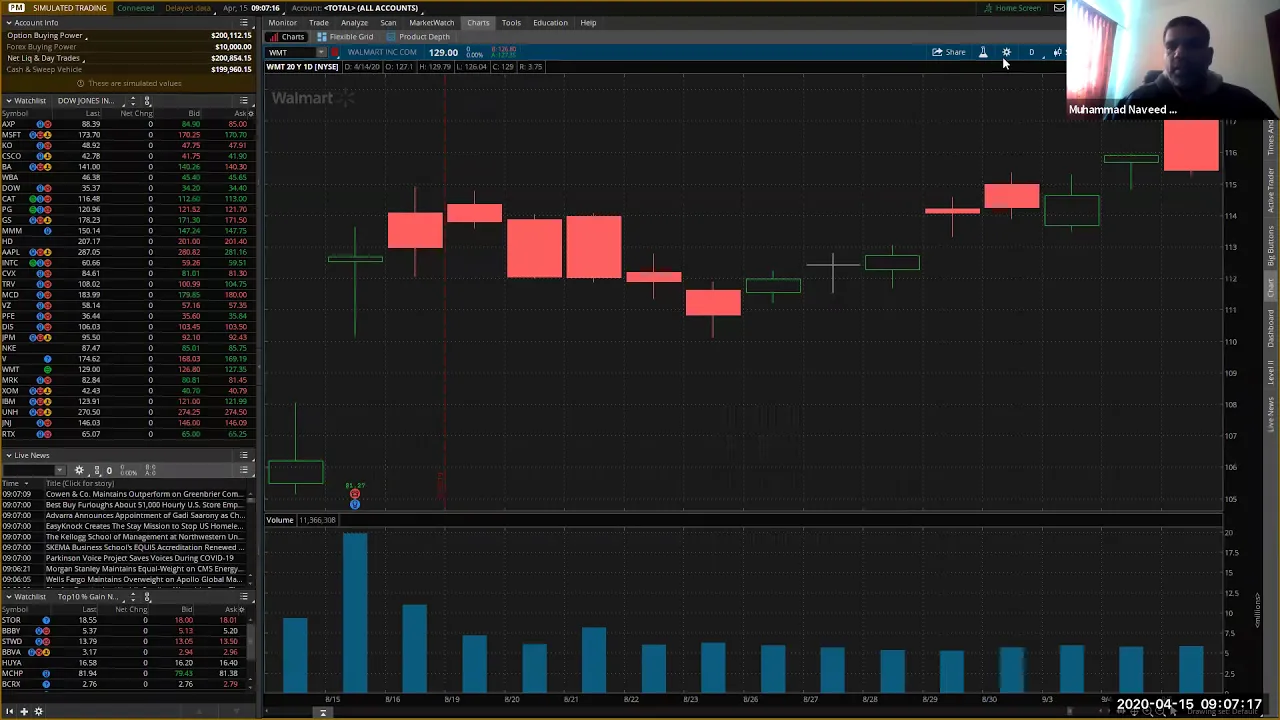
Task: Open the Education tab
Action: (550, 22)
